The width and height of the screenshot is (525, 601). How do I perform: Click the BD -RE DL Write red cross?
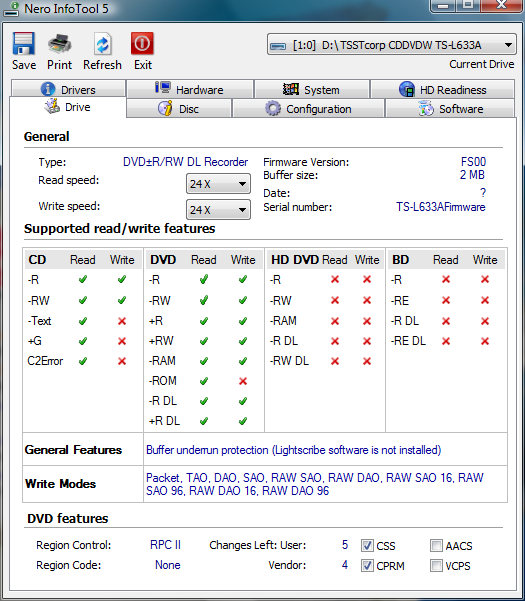[x=485, y=341]
